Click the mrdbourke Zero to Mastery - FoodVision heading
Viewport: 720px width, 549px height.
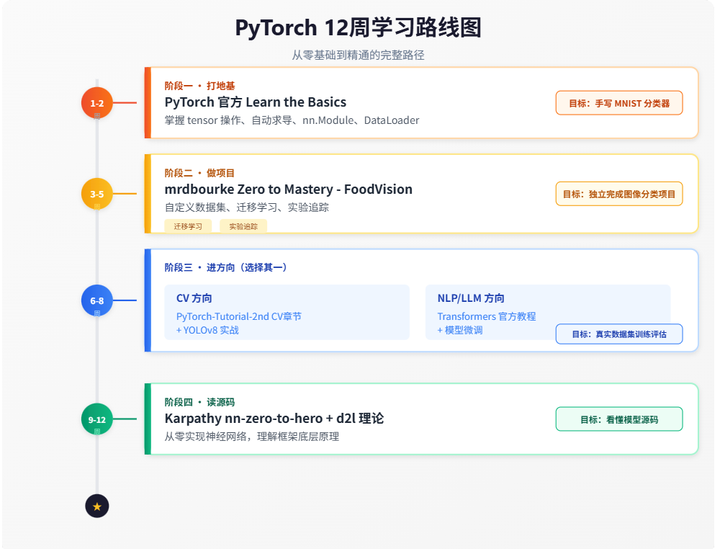[x=288, y=189]
